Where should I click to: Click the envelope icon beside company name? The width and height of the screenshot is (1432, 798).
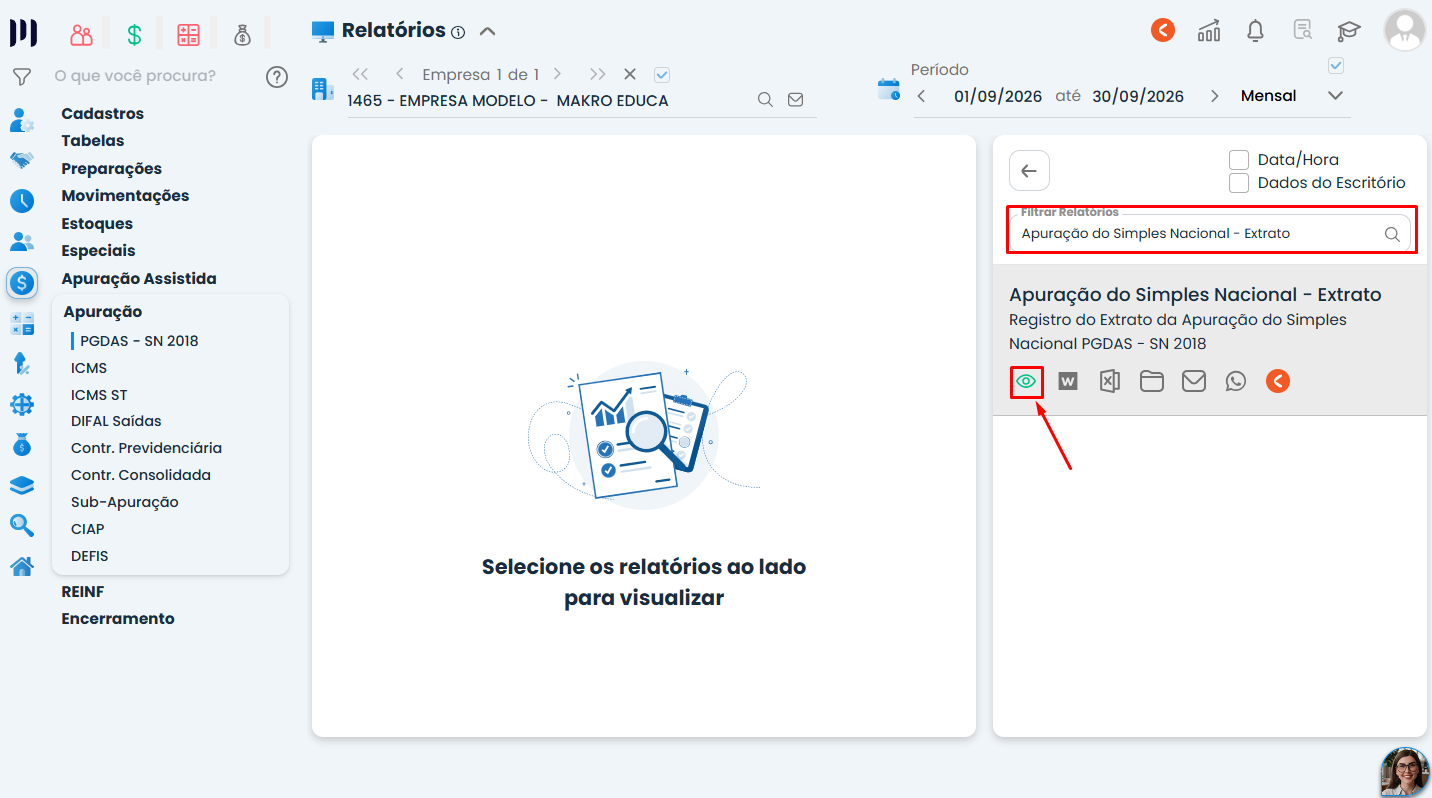click(795, 100)
